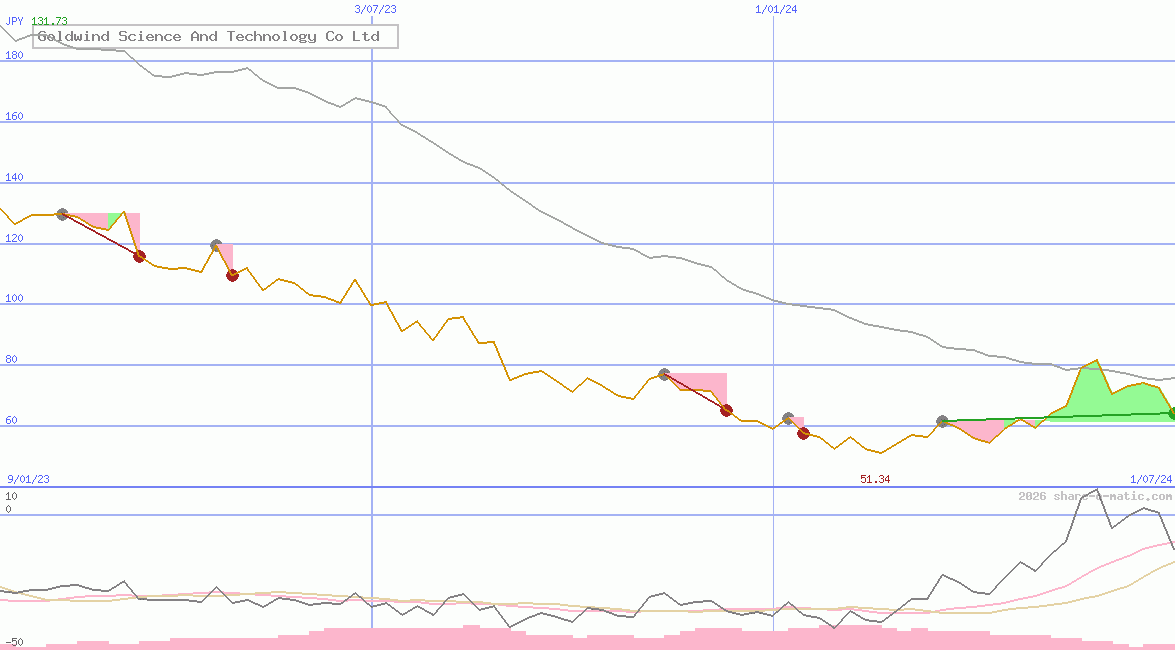Image resolution: width=1175 pixels, height=650 pixels.
Task: Select the first gray entry marker near 130
Action: coord(62,214)
